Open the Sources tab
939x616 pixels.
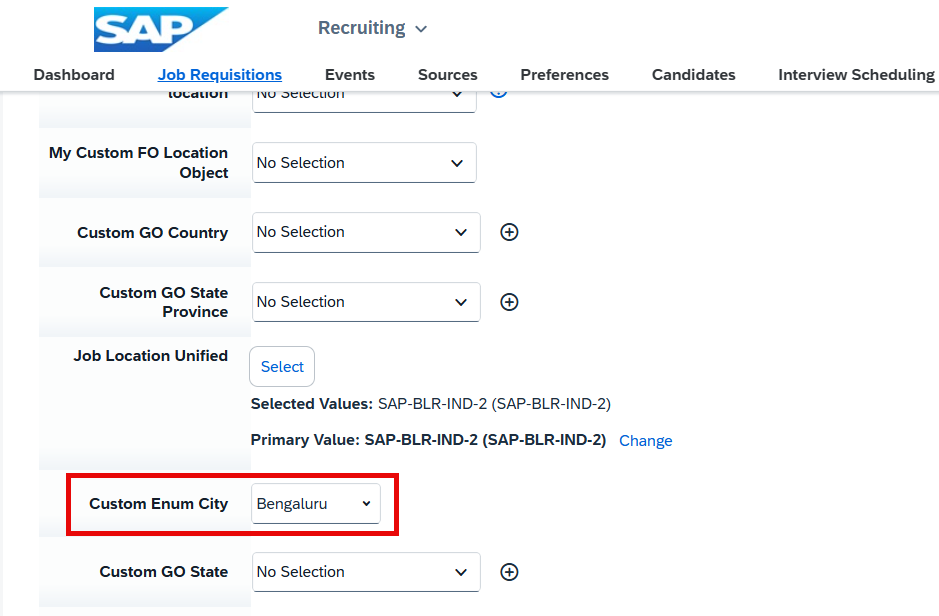click(447, 75)
